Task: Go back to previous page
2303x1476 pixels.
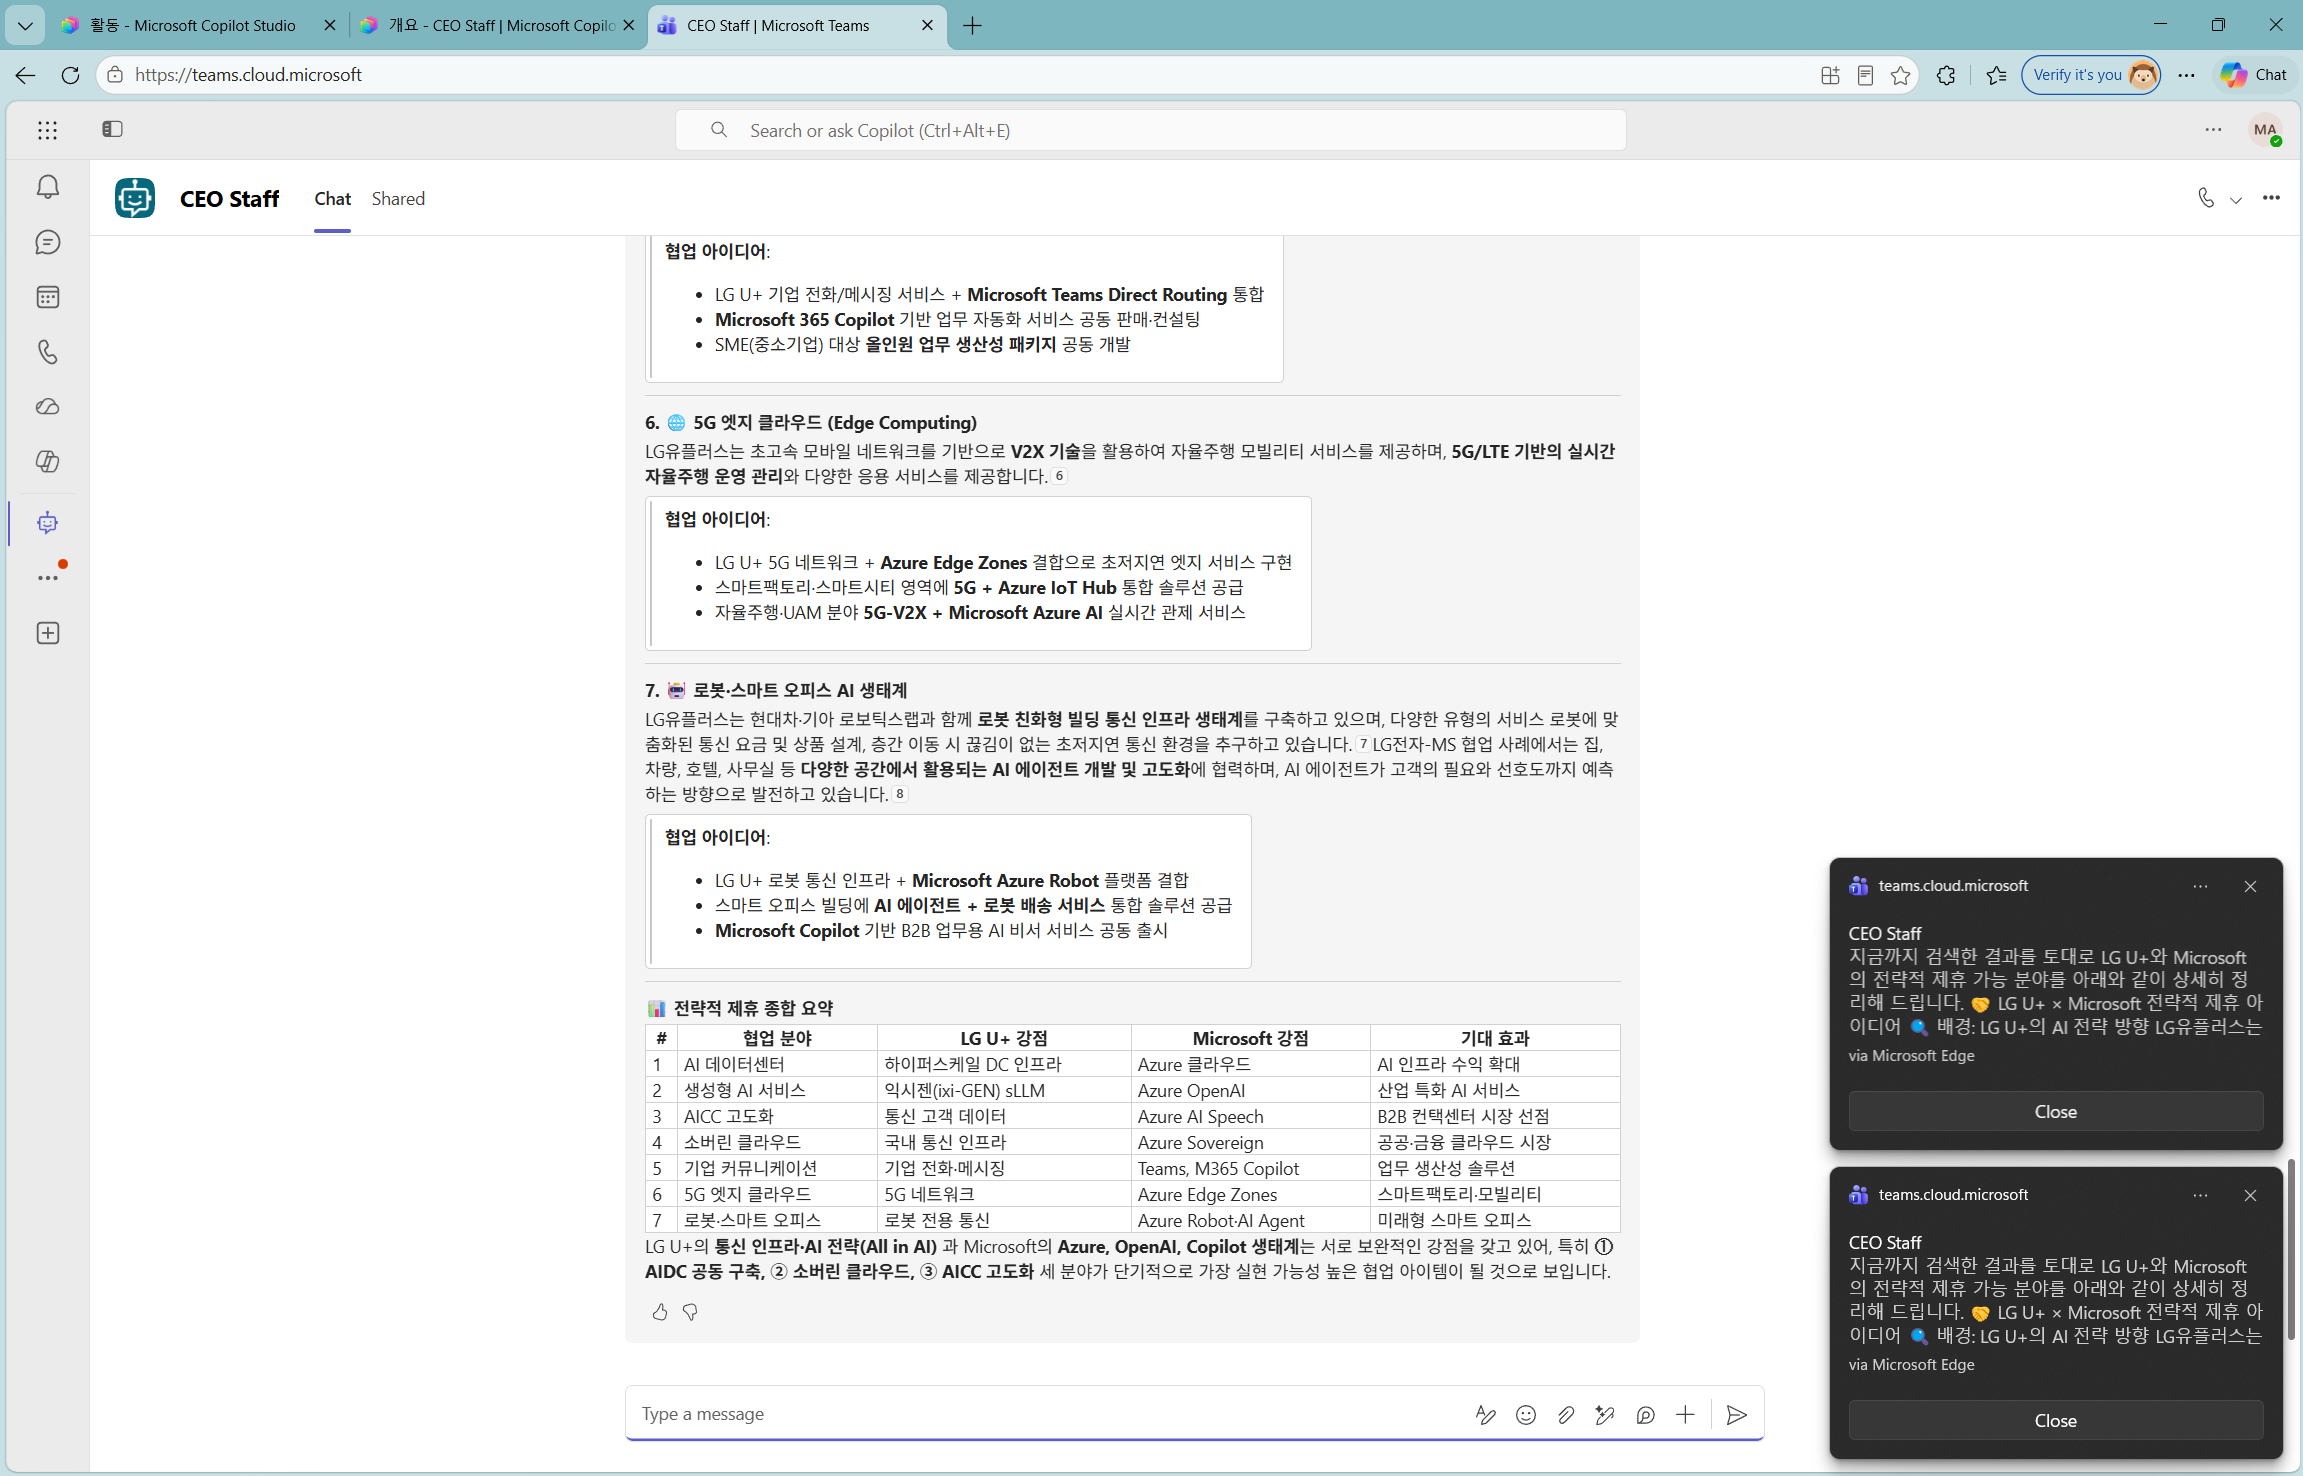Action: tap(25, 75)
